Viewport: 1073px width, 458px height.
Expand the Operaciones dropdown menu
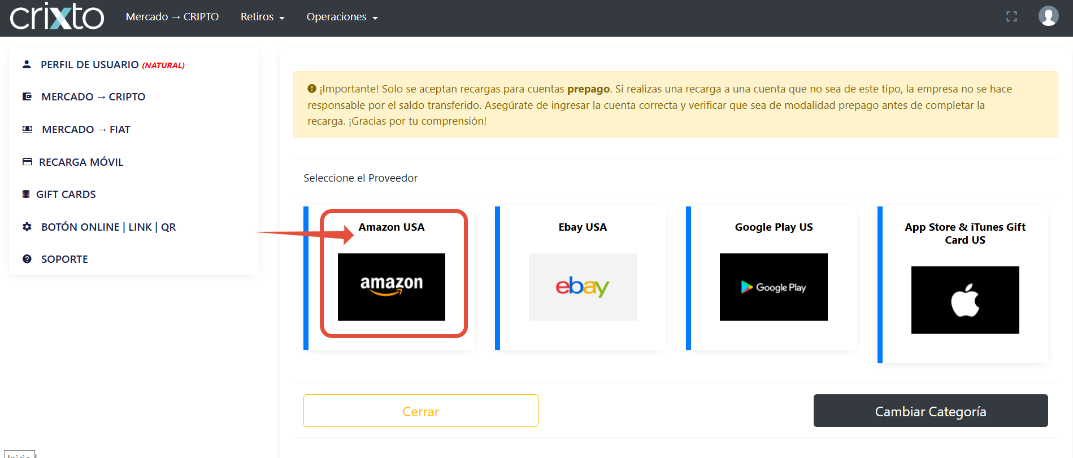(x=342, y=17)
